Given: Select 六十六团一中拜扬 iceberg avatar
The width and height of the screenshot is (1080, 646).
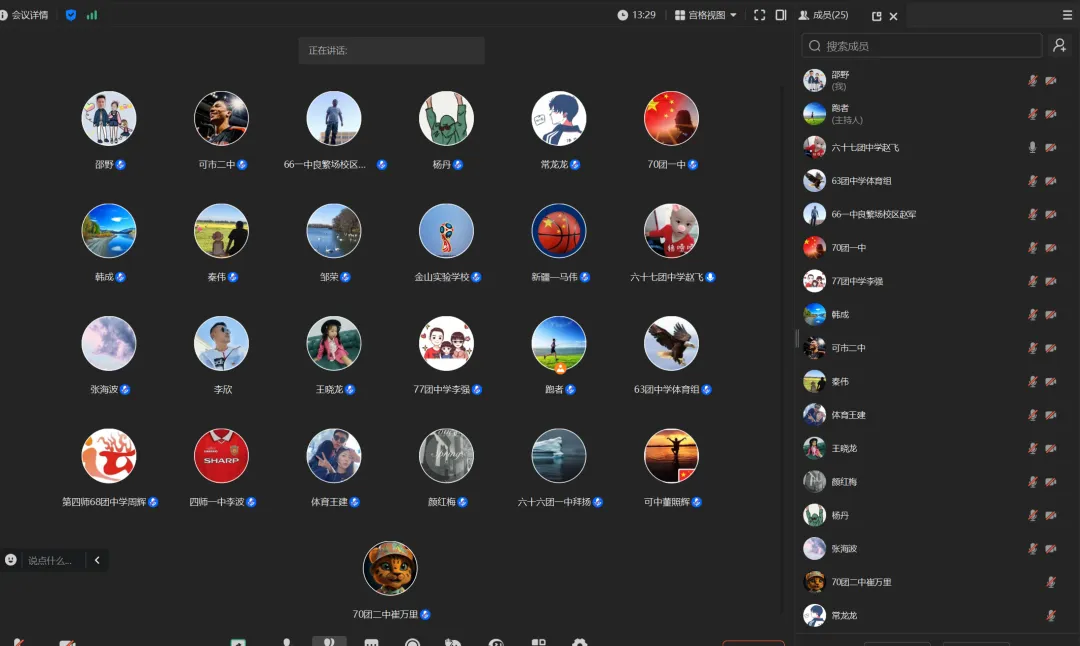Looking at the screenshot, I should point(559,456).
